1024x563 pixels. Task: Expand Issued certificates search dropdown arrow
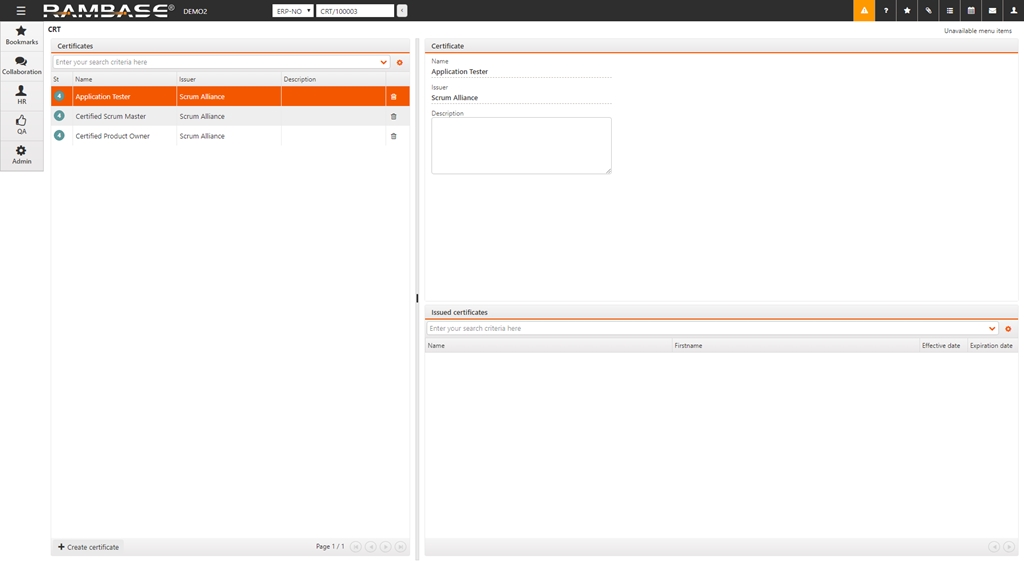992,329
